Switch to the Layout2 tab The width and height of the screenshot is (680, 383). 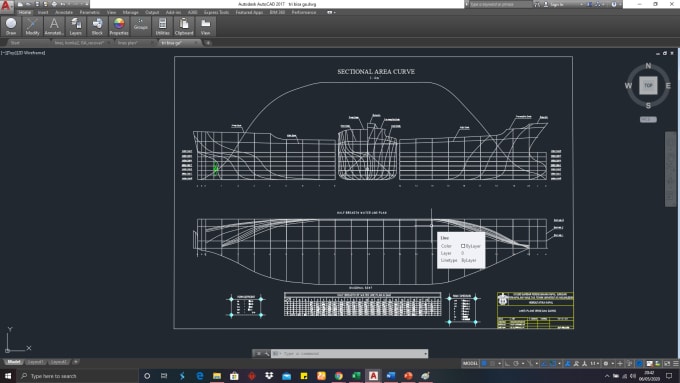click(58, 362)
